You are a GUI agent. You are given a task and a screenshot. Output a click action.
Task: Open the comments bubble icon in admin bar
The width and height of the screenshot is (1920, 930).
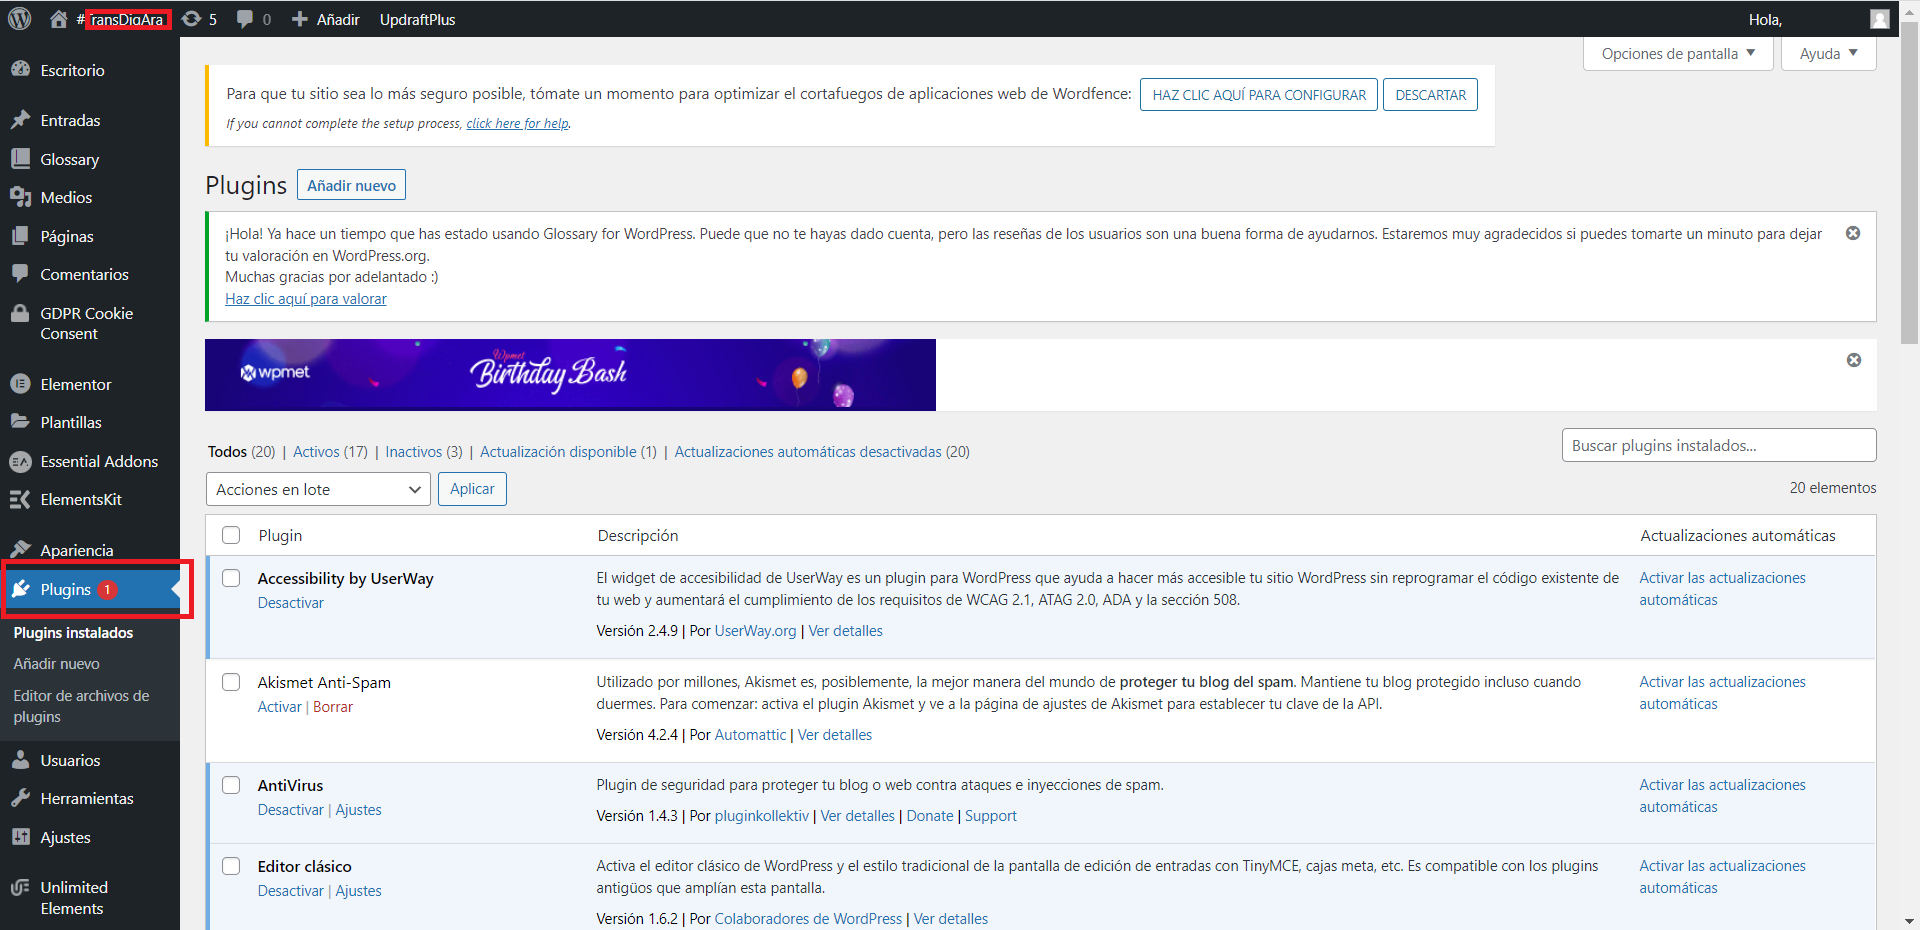click(245, 19)
